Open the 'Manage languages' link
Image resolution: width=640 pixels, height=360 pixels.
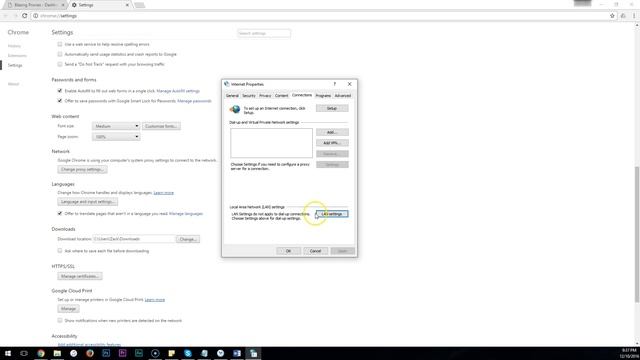click(x=186, y=213)
